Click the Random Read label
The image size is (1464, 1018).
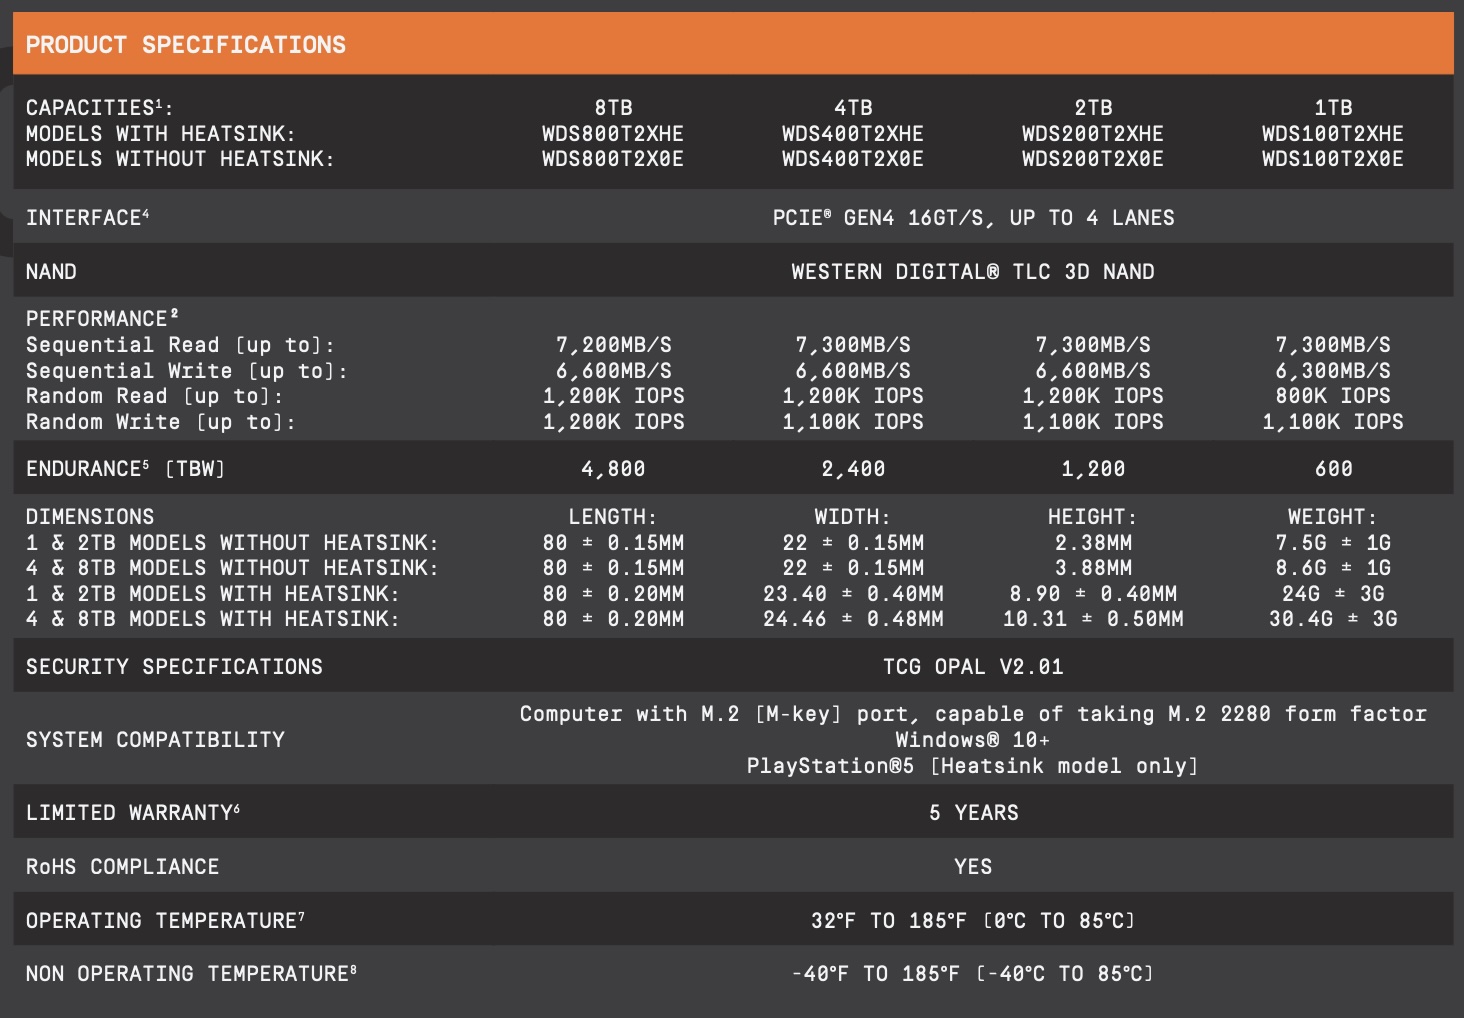(154, 396)
